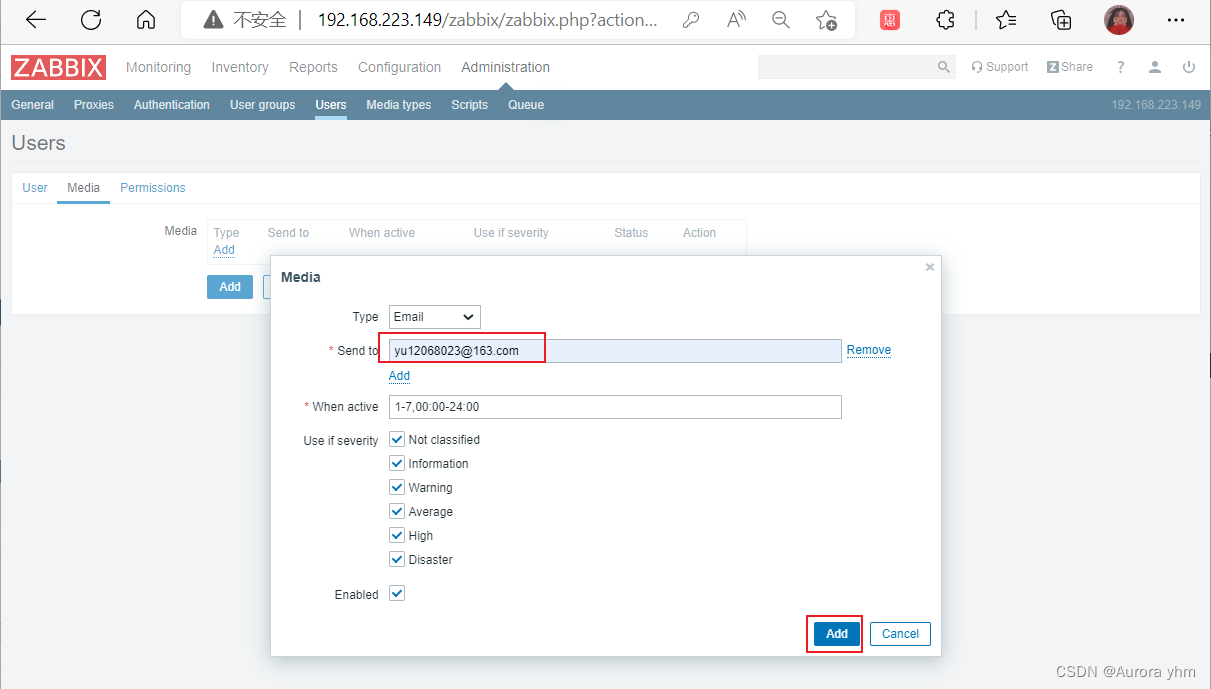
Task: Open the Reports menu
Action: click(313, 67)
